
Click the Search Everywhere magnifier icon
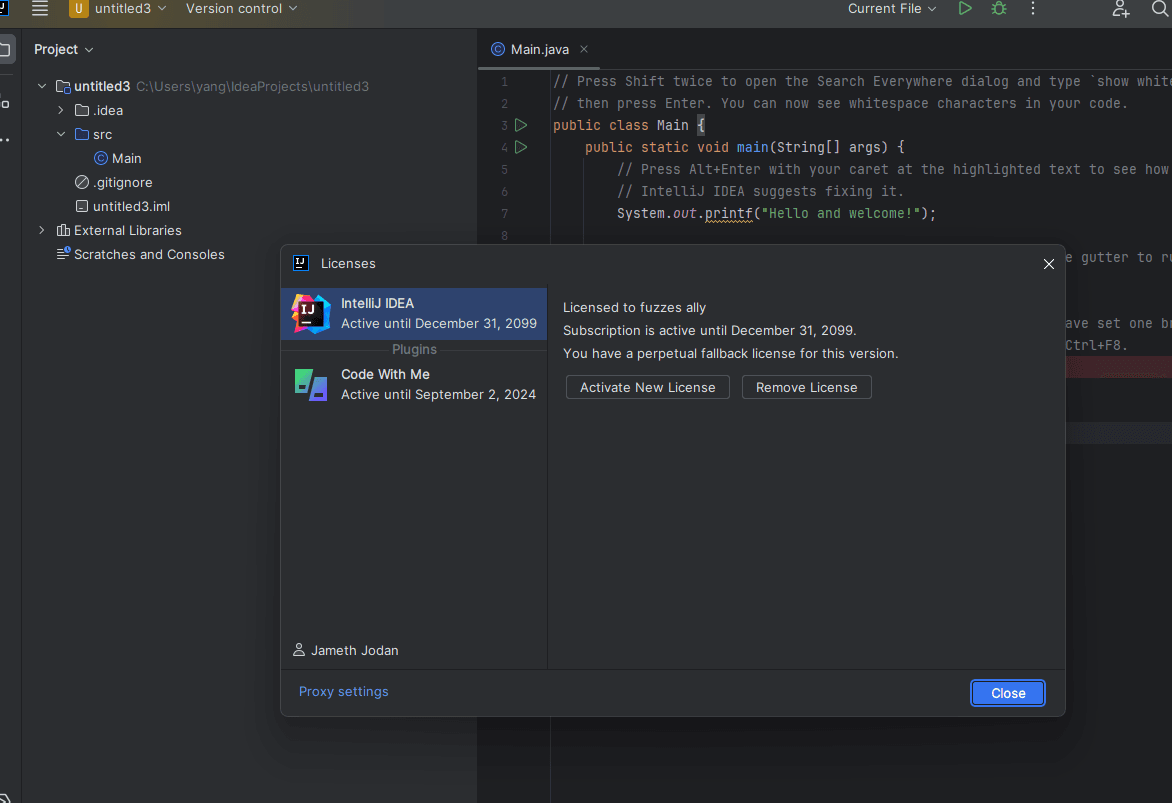coord(1160,9)
